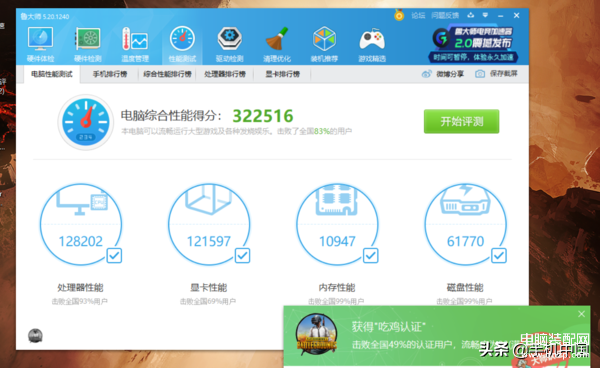
Task: Uncheck the 内存性能 checkbox
Action: tap(370, 256)
